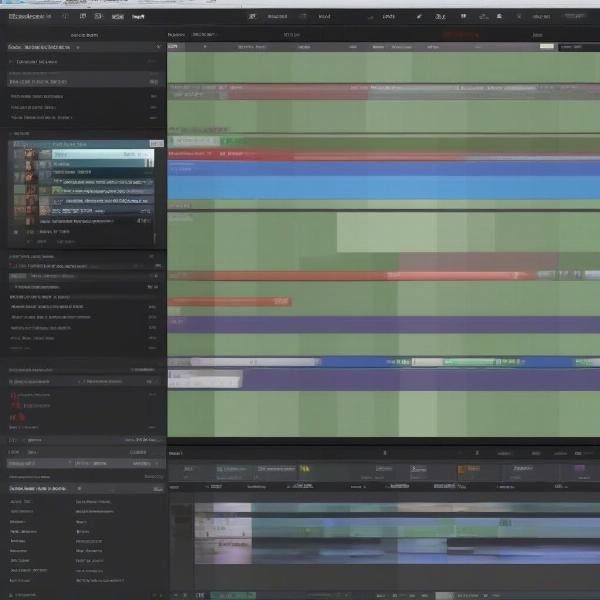Select the upper purple track bar
The image size is (600, 600).
(x=383, y=324)
